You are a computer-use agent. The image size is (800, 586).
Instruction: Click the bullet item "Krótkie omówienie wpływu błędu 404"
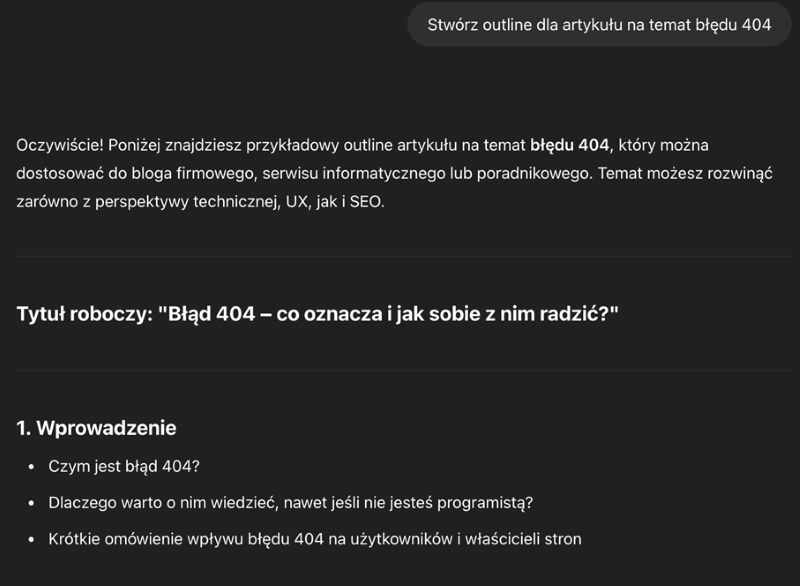click(x=315, y=539)
